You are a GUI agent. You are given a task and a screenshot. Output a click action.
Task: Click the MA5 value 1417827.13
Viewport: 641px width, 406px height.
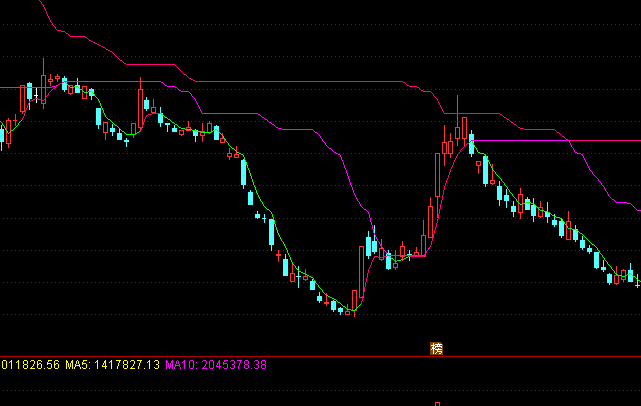(x=127, y=365)
